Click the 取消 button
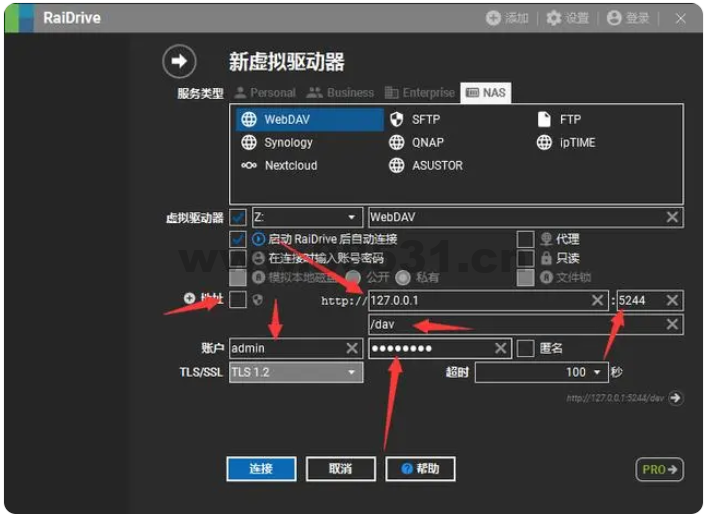This screenshot has height=514, width=705. pos(340,469)
